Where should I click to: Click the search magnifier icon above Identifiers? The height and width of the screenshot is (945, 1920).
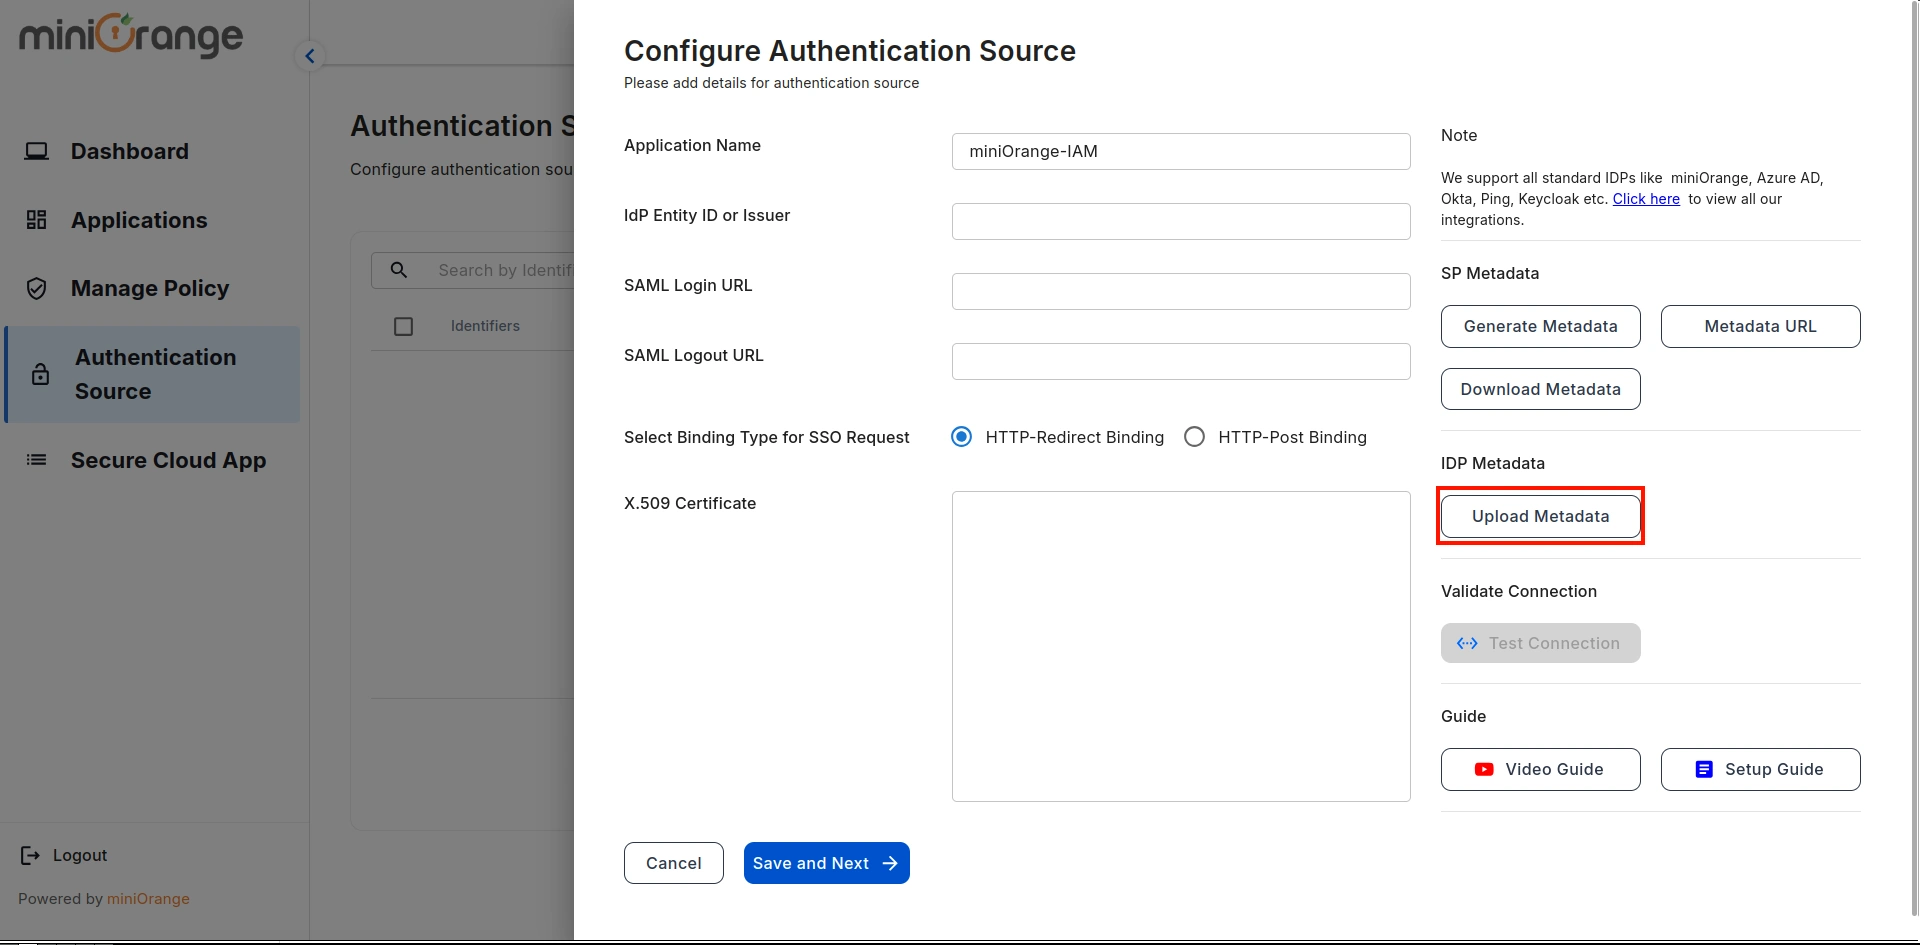[399, 270]
